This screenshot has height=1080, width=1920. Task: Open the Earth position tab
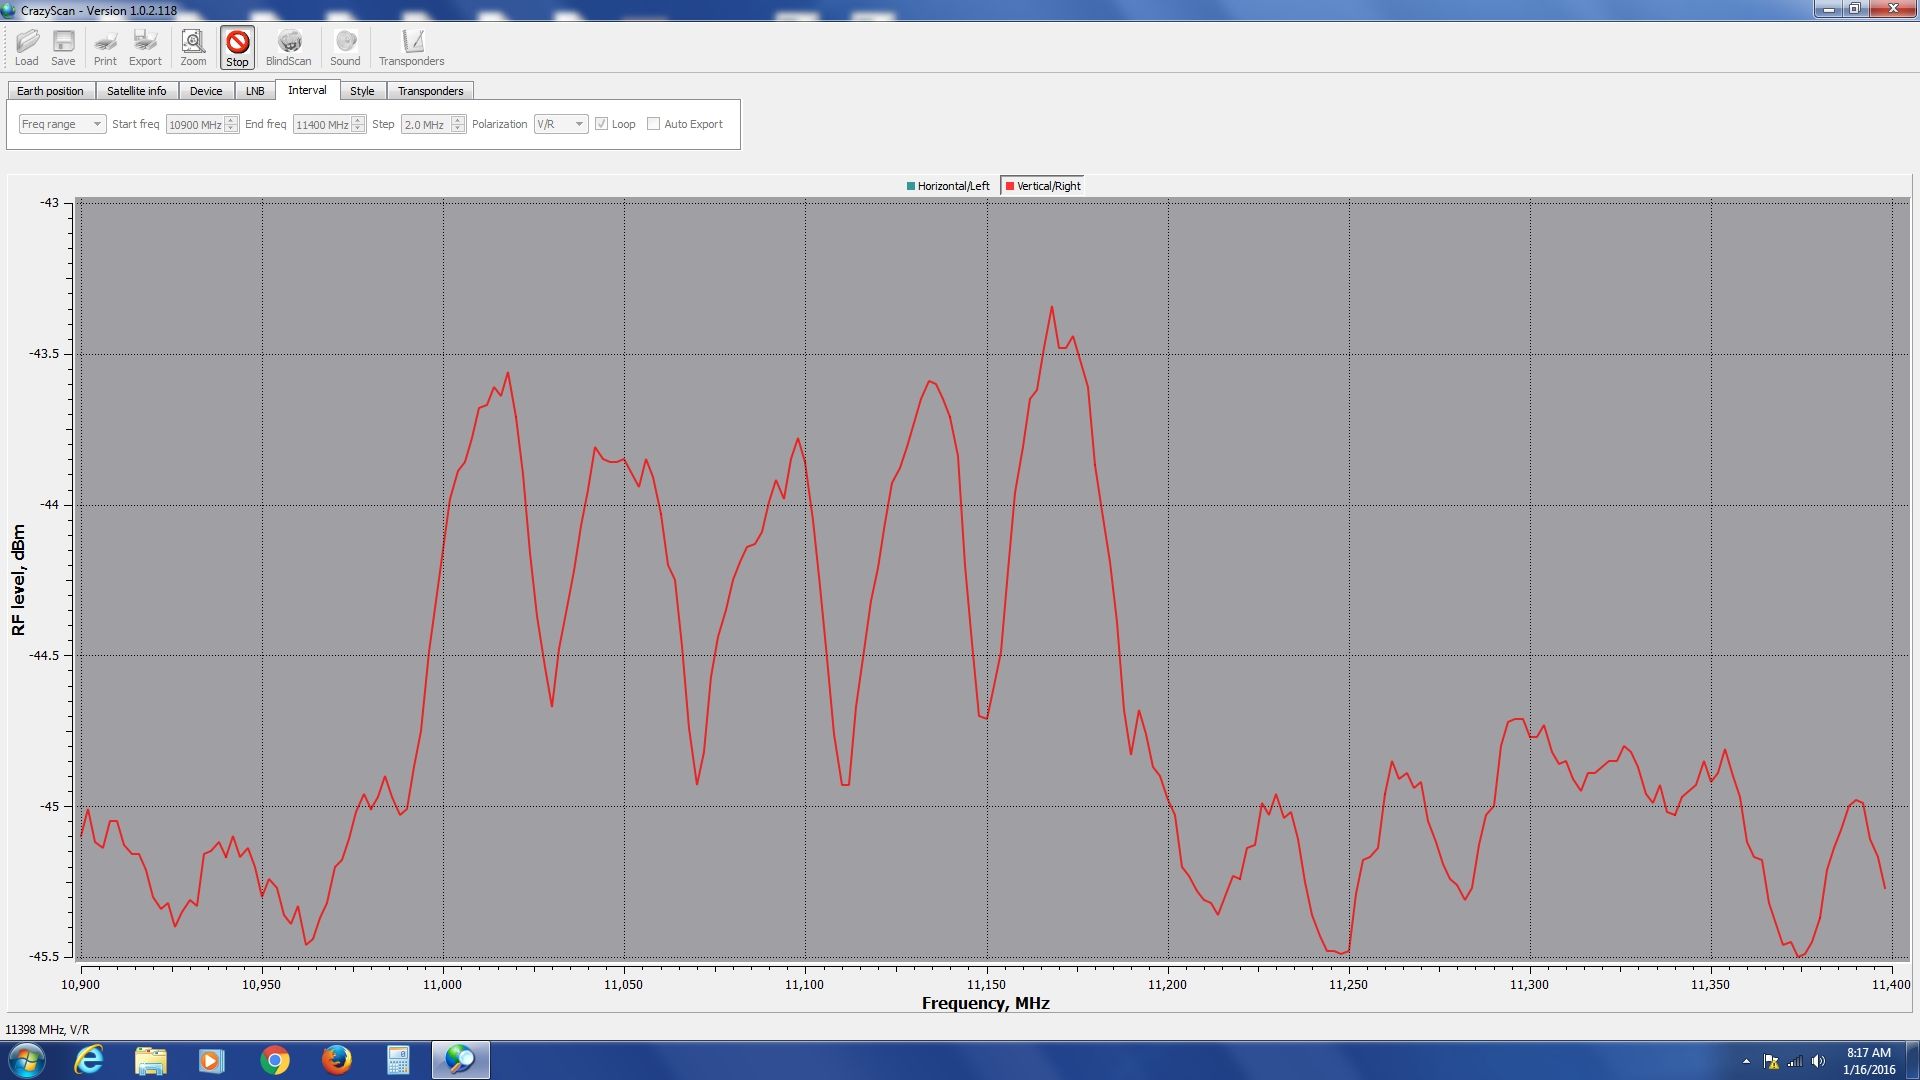tap(50, 91)
